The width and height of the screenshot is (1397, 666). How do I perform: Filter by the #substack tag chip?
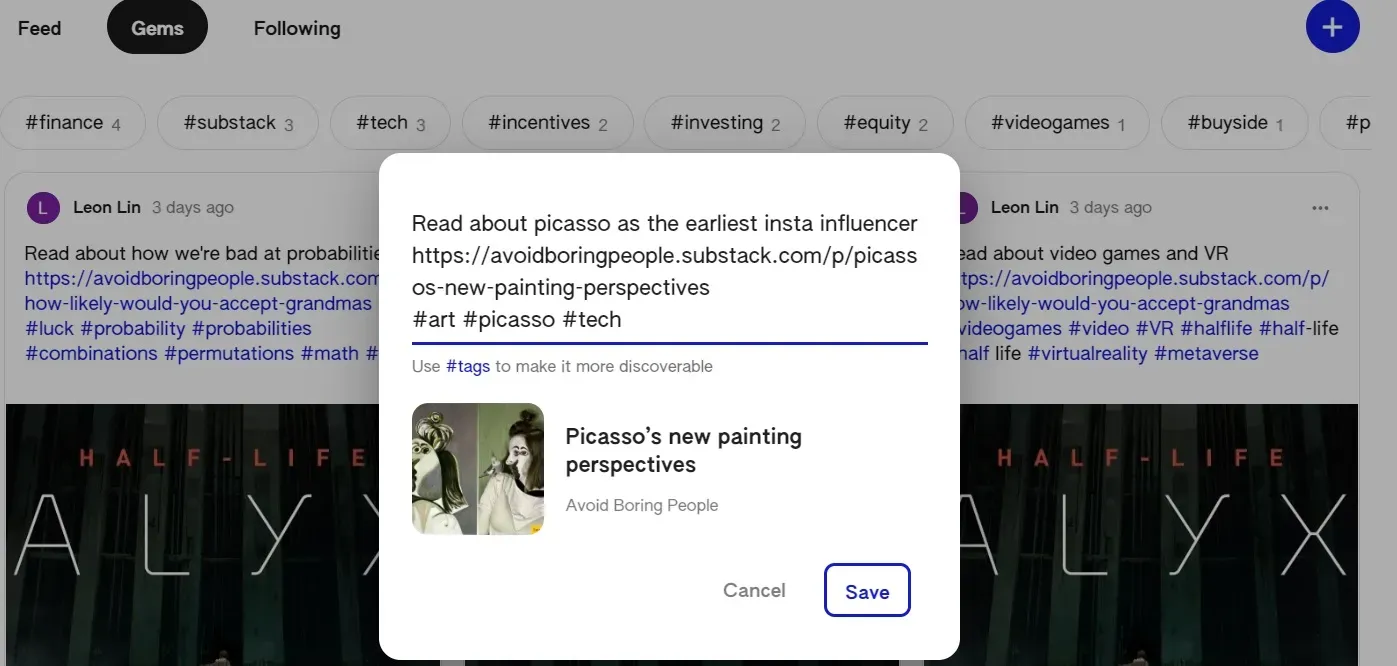238,123
